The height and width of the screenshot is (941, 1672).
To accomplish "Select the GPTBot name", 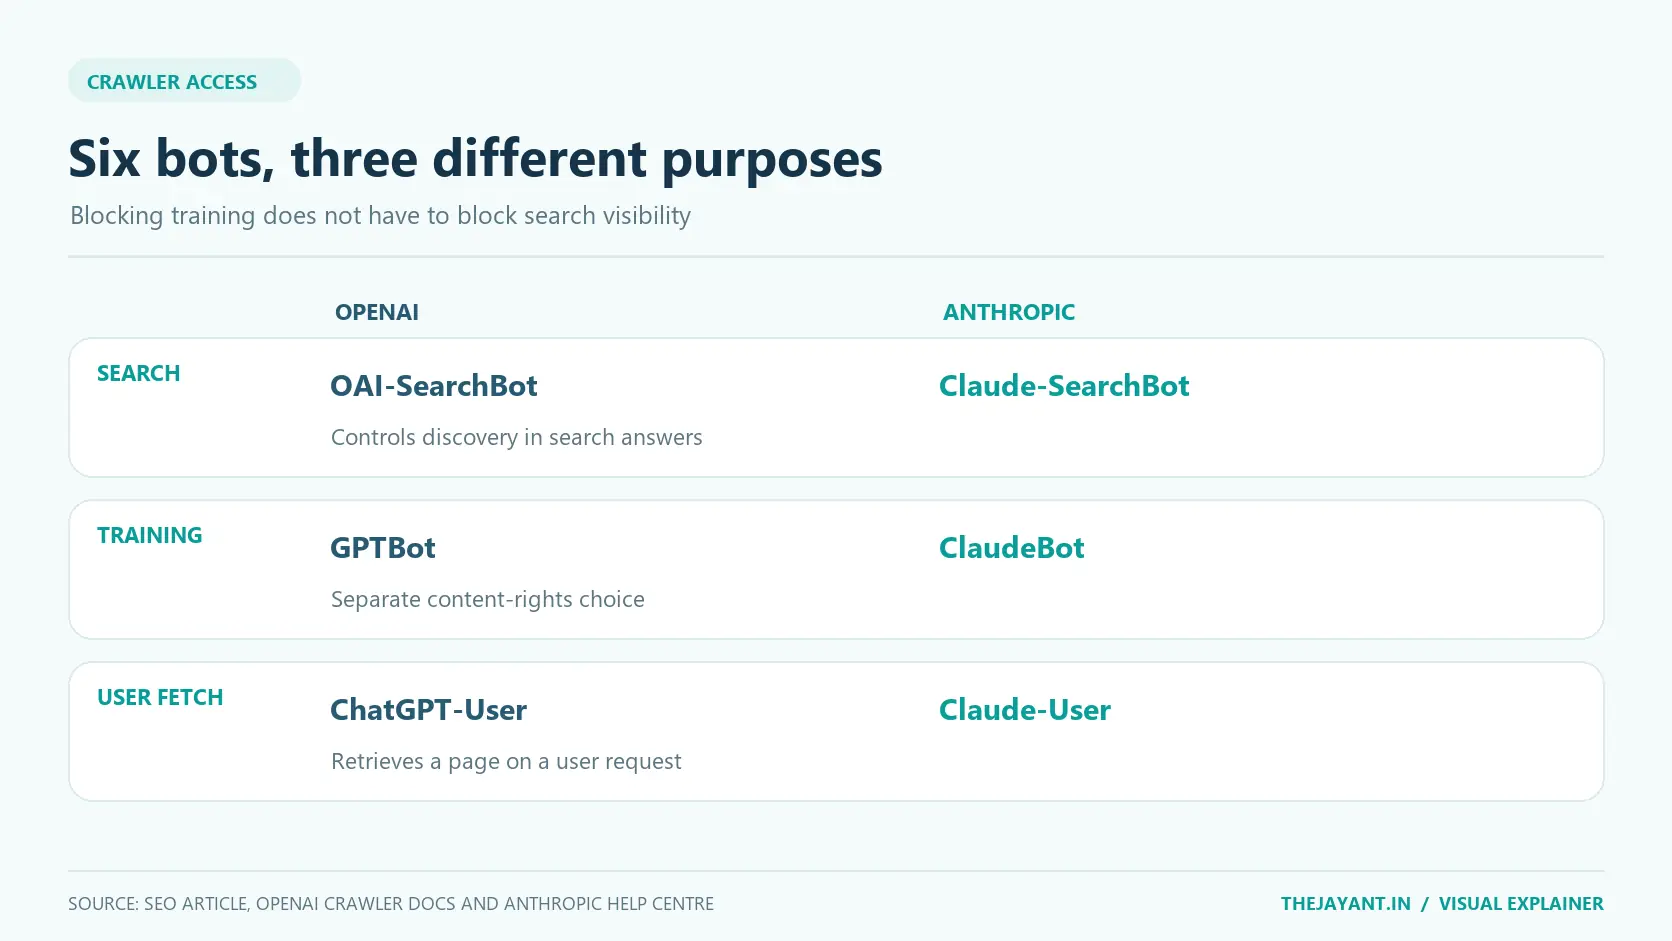I will pos(383,548).
